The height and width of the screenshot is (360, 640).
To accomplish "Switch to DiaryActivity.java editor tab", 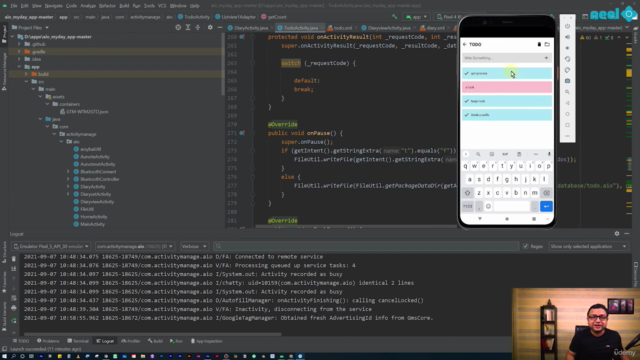I will pyautogui.click(x=248, y=28).
